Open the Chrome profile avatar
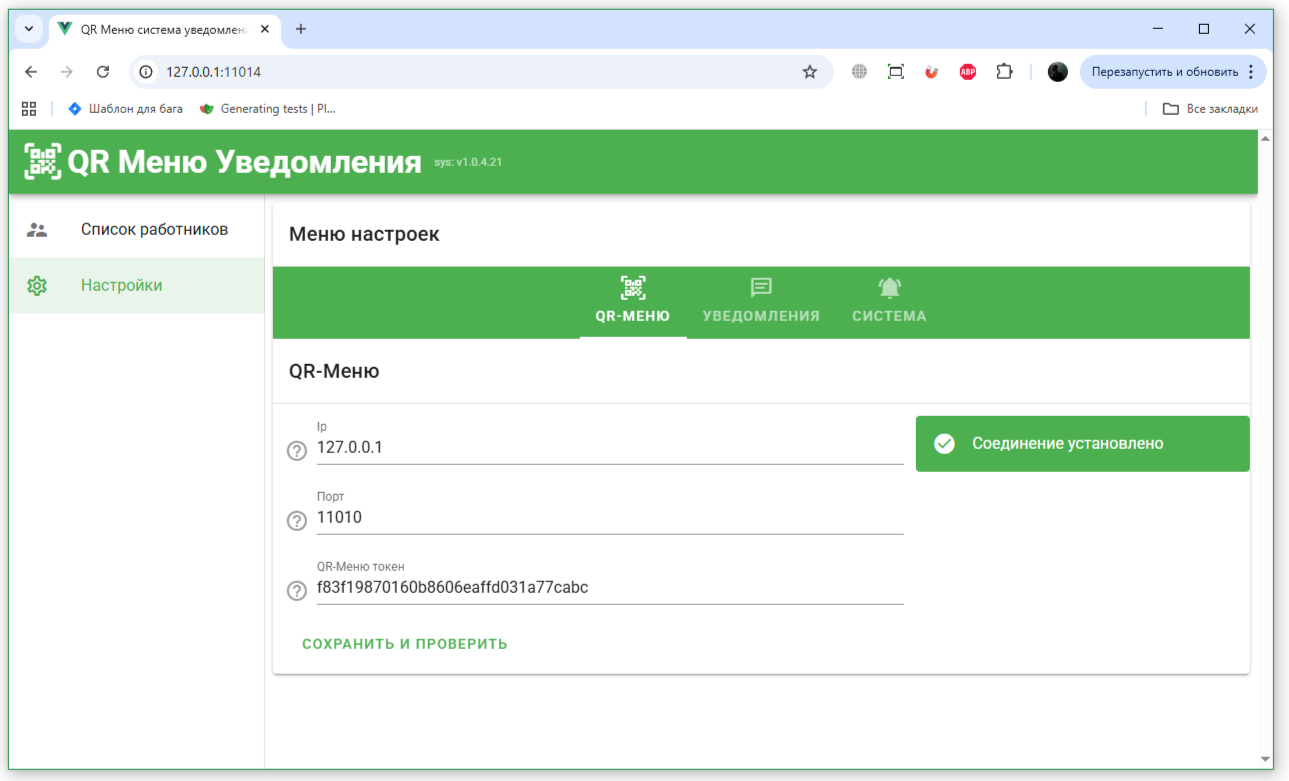 pos(1057,72)
